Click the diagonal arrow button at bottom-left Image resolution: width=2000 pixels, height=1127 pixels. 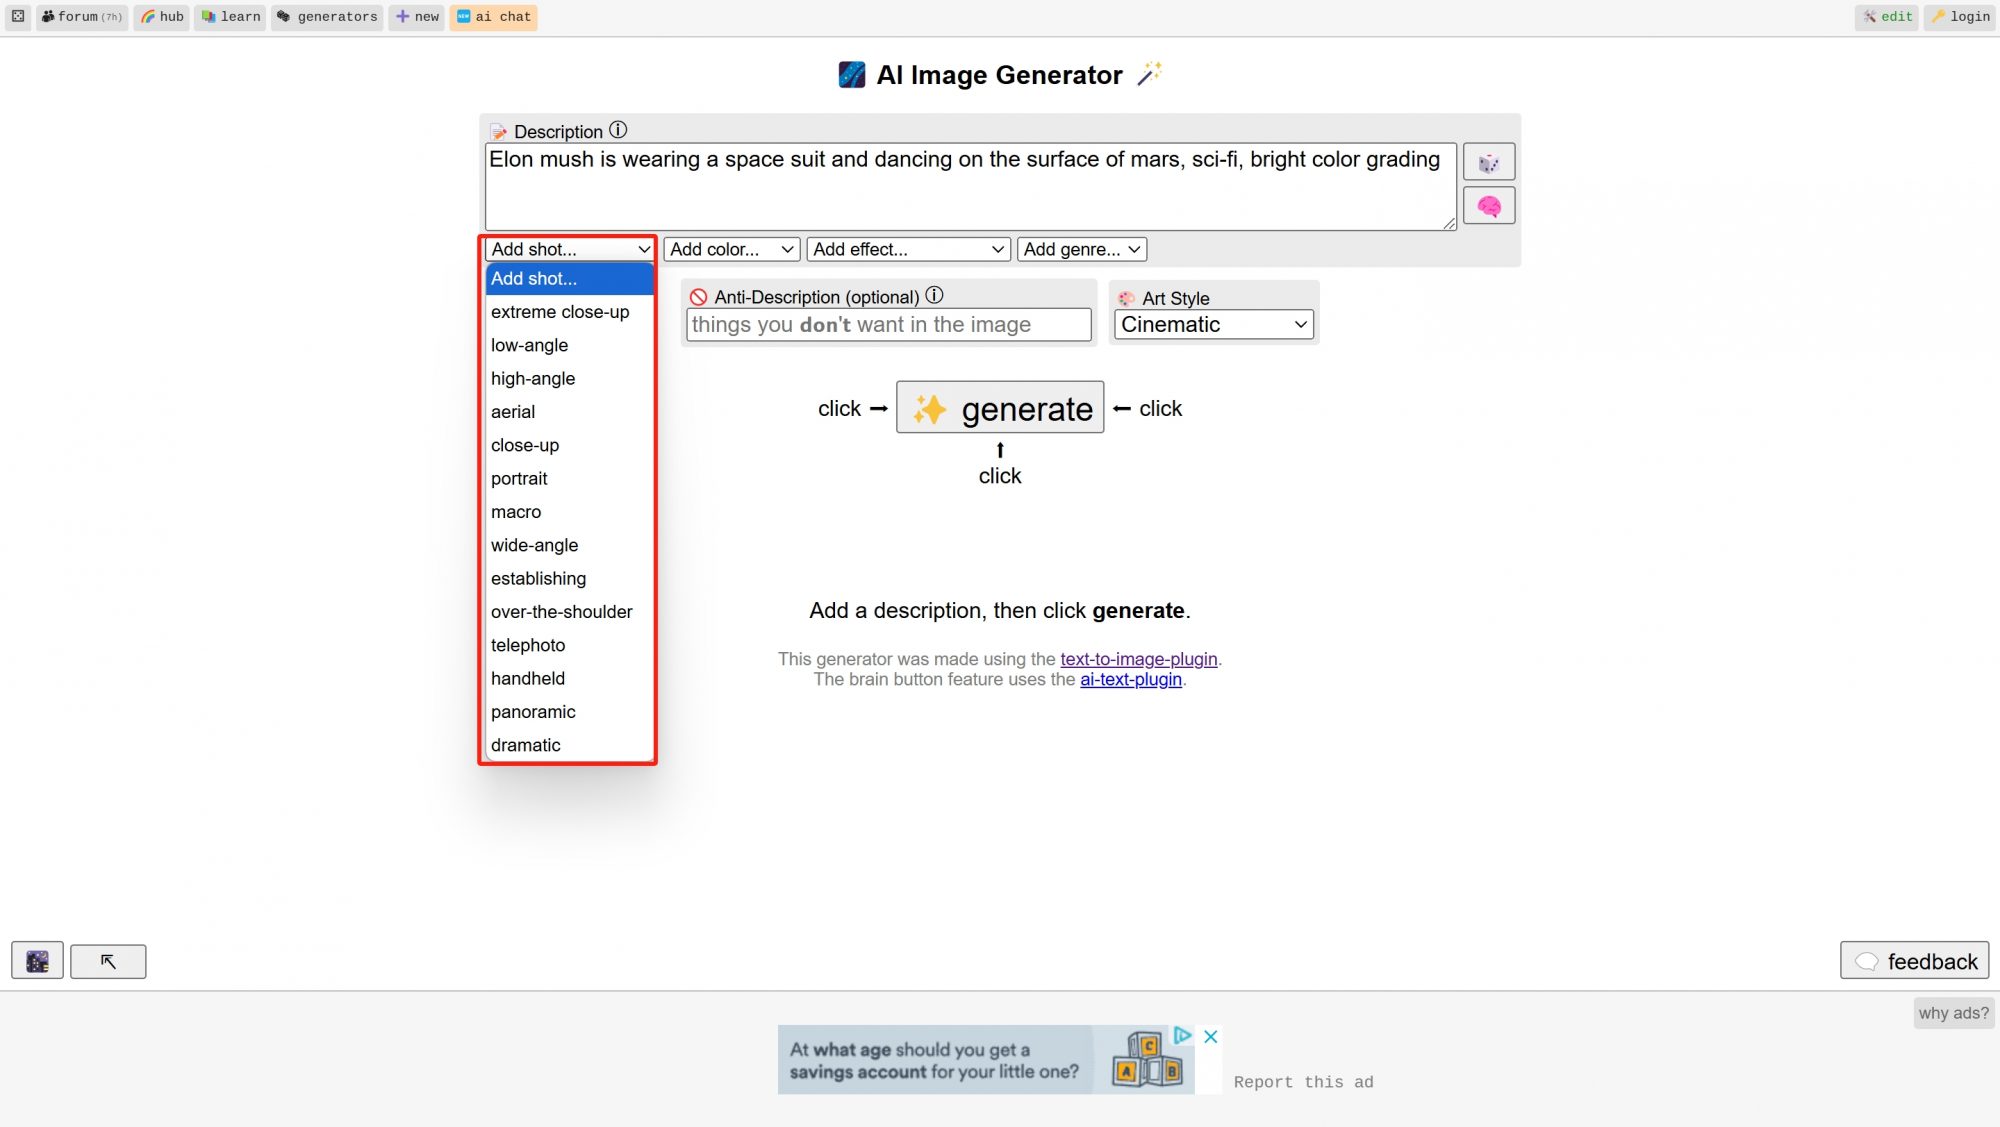click(108, 961)
